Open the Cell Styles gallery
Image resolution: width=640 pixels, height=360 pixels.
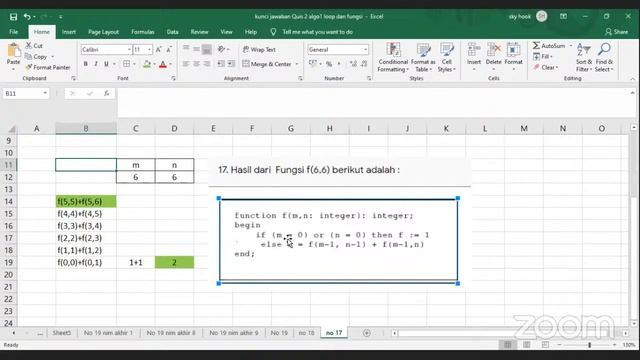click(447, 58)
